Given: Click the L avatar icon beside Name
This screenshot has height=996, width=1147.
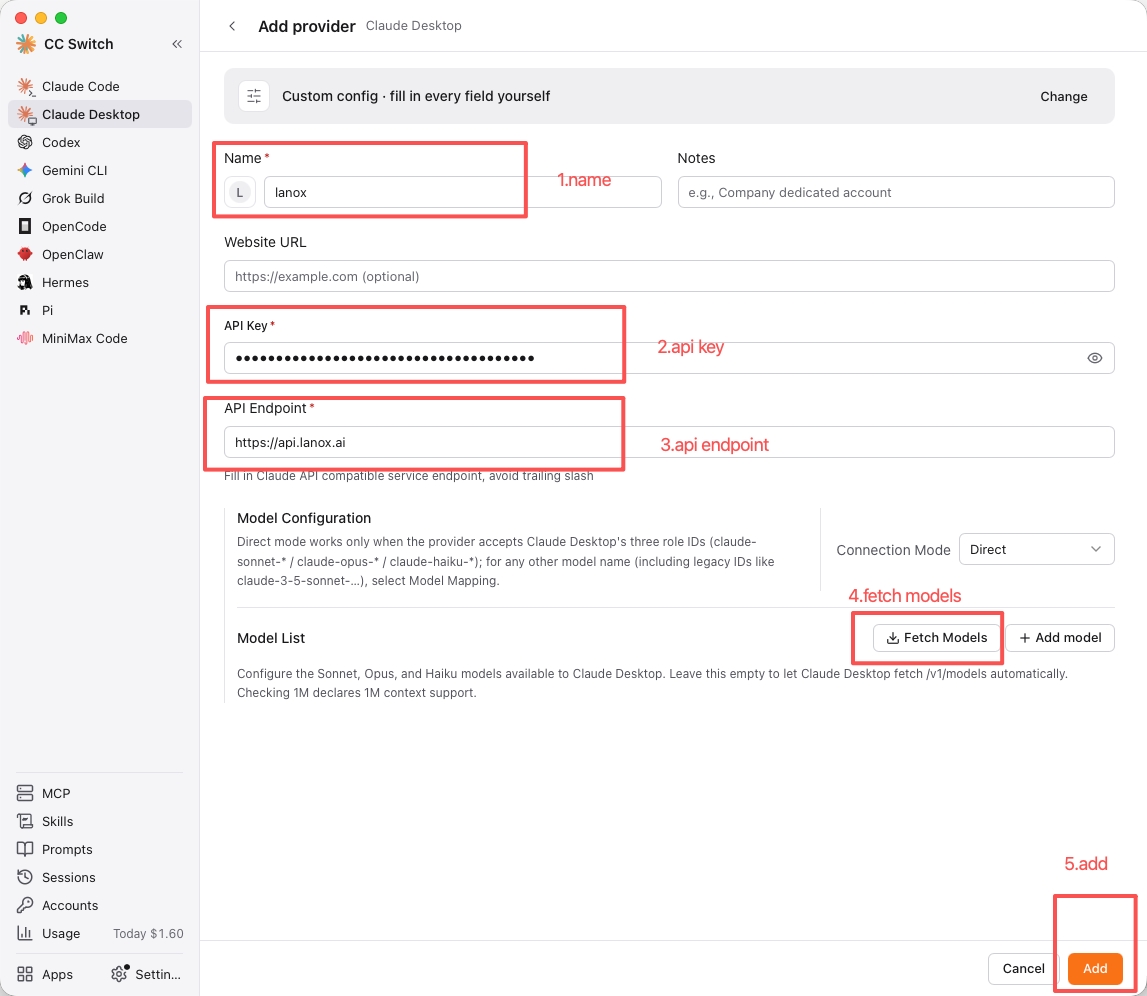Looking at the screenshot, I should click(x=239, y=192).
